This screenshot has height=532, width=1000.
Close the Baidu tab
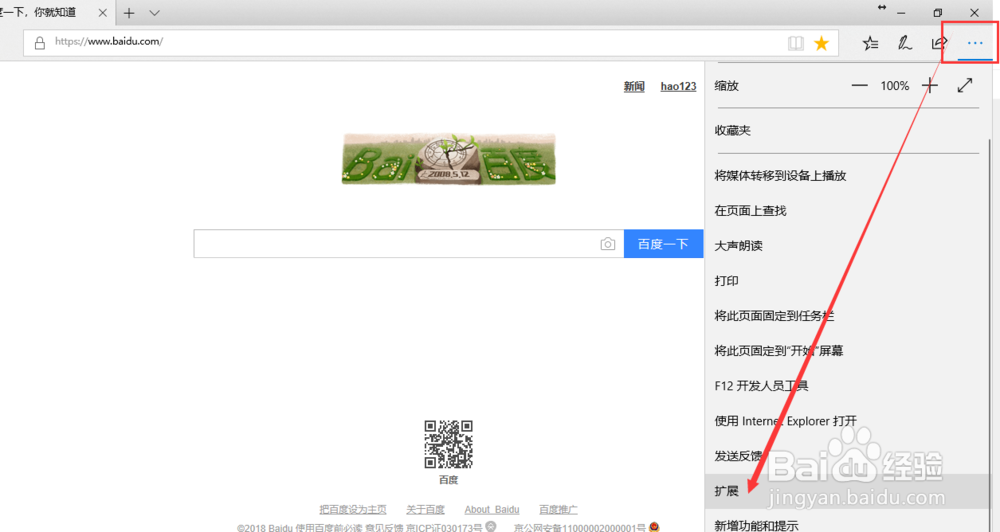[x=102, y=13]
